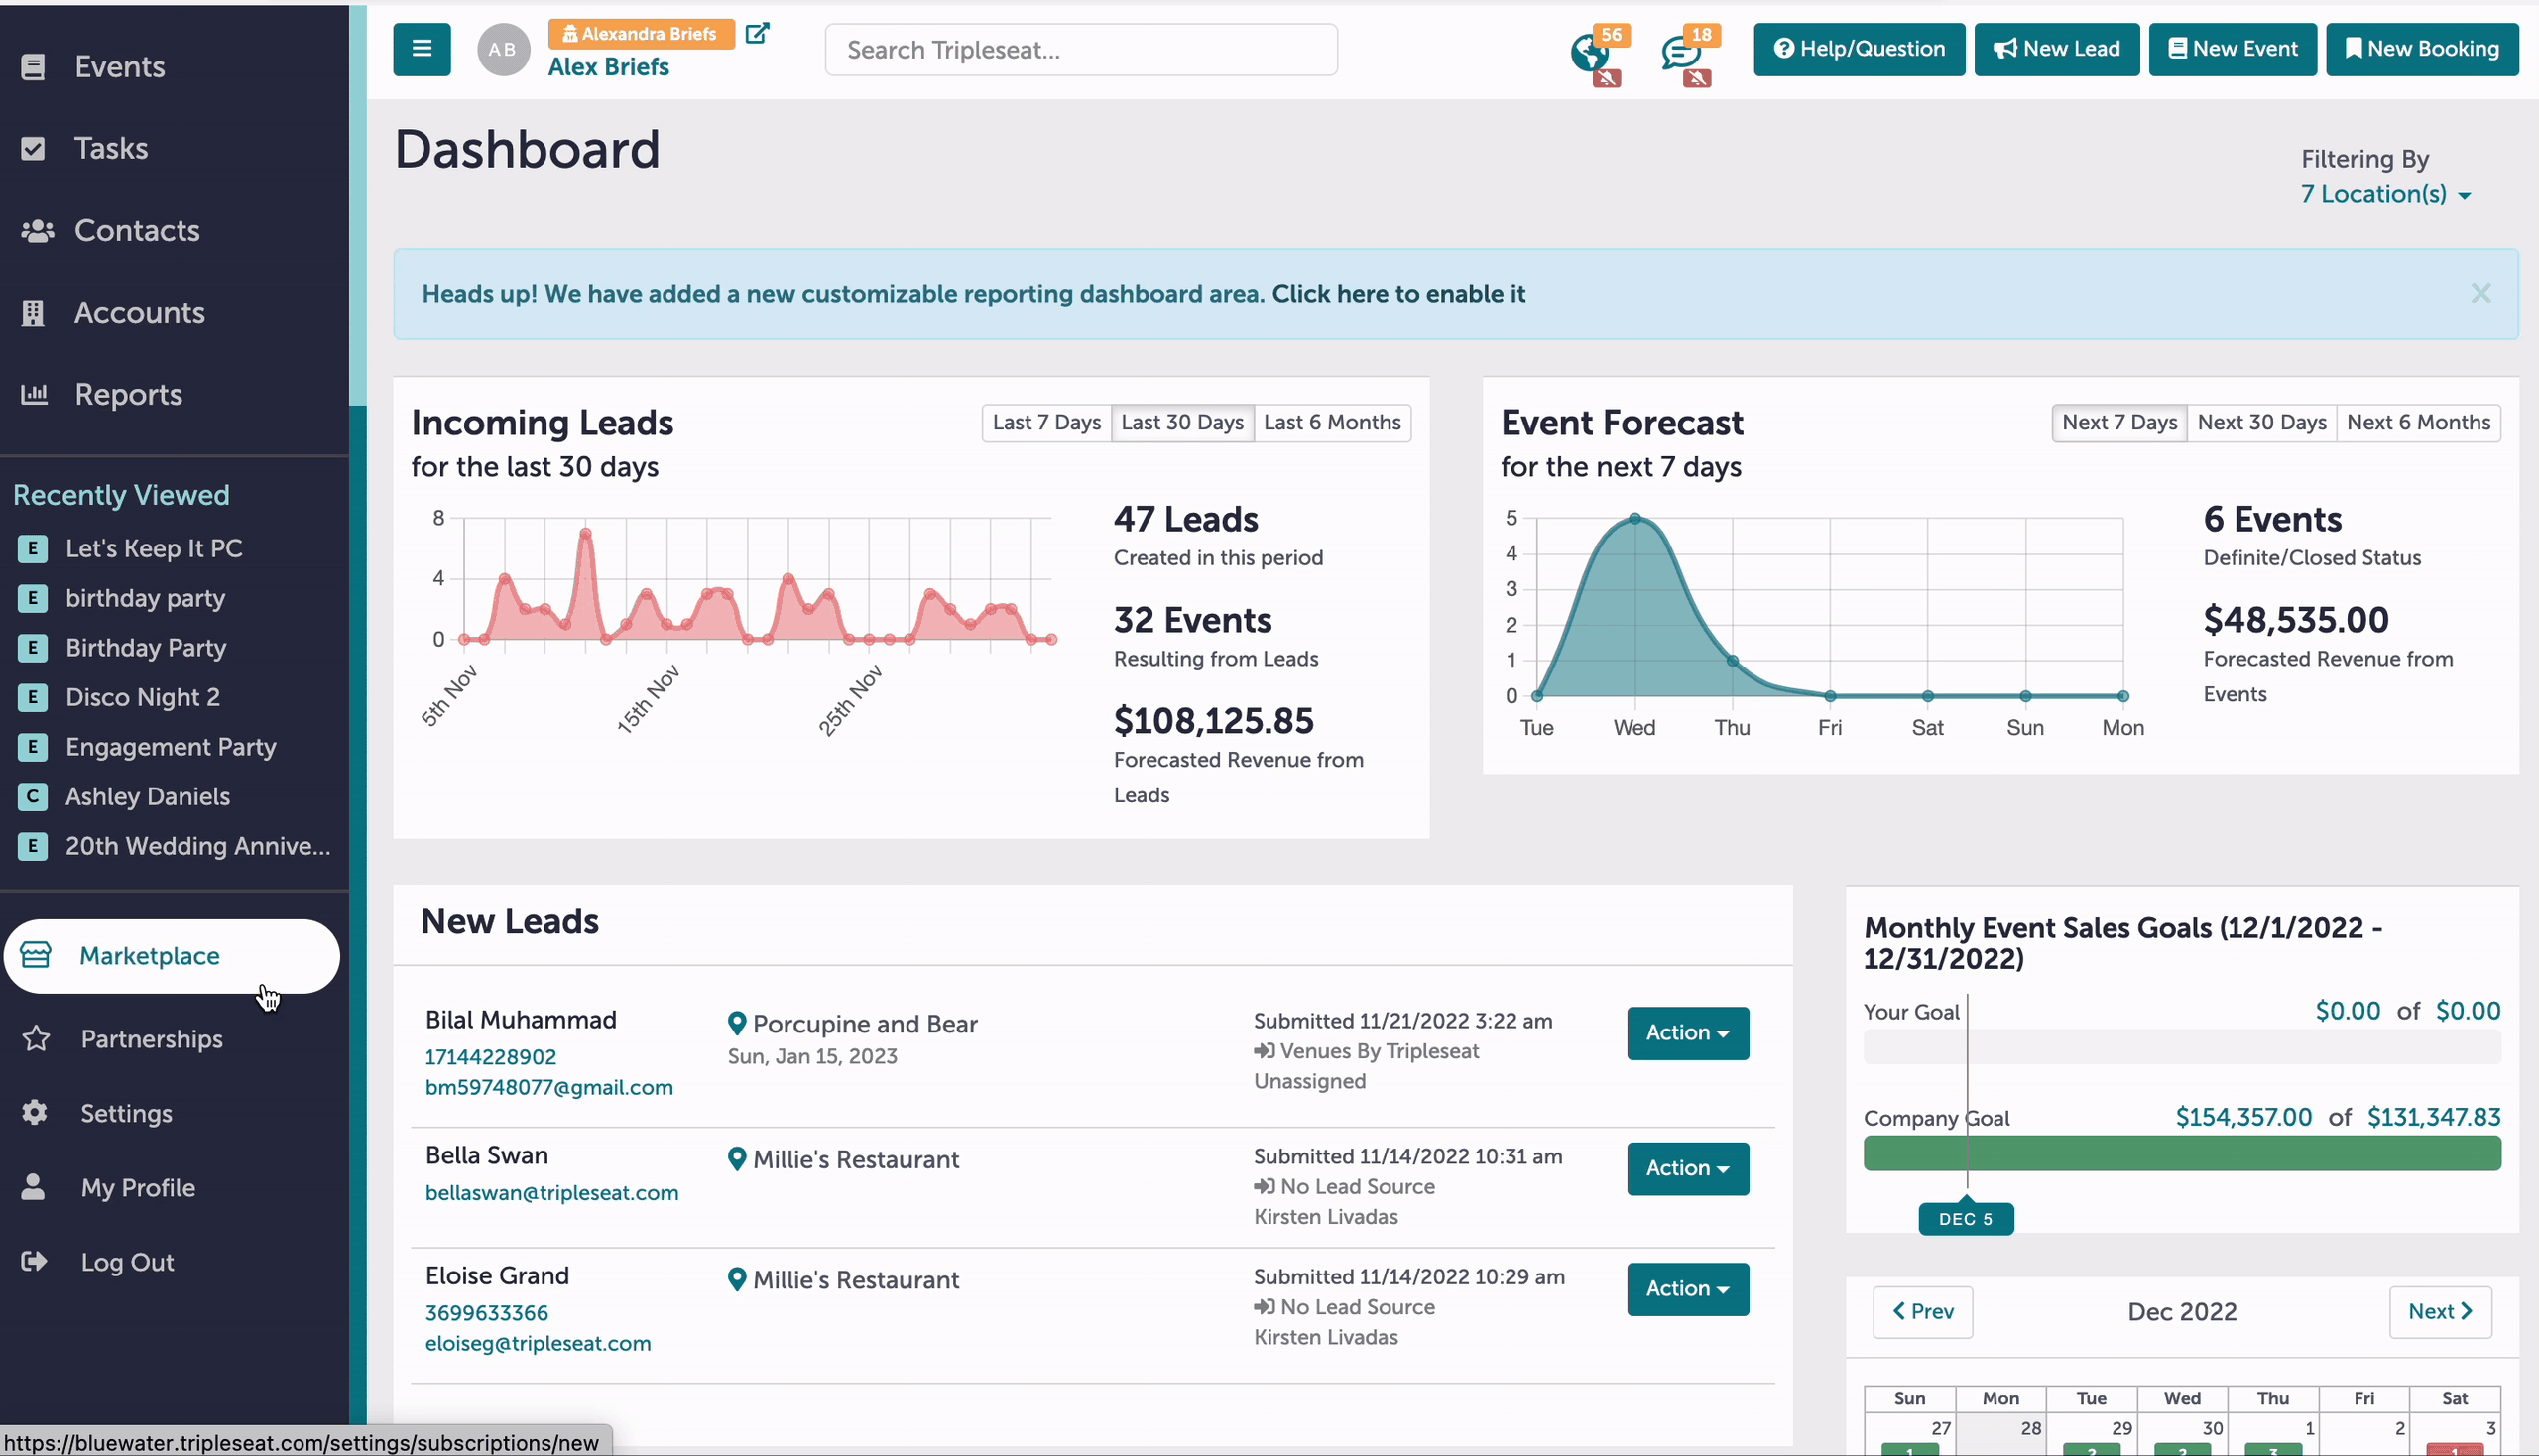Screen dimensions: 2539x1456
Task: Click the Partnerships star icon
Action: [36, 1039]
